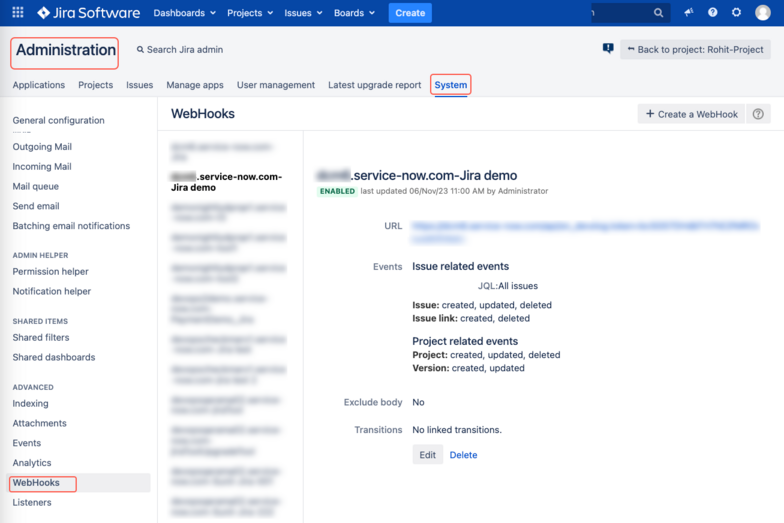
Task: Open the Mail queue page
Action: point(36,186)
